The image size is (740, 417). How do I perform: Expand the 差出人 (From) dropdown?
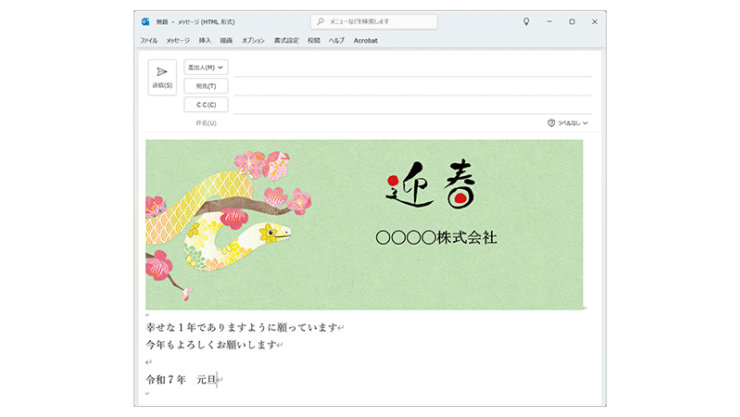206,67
